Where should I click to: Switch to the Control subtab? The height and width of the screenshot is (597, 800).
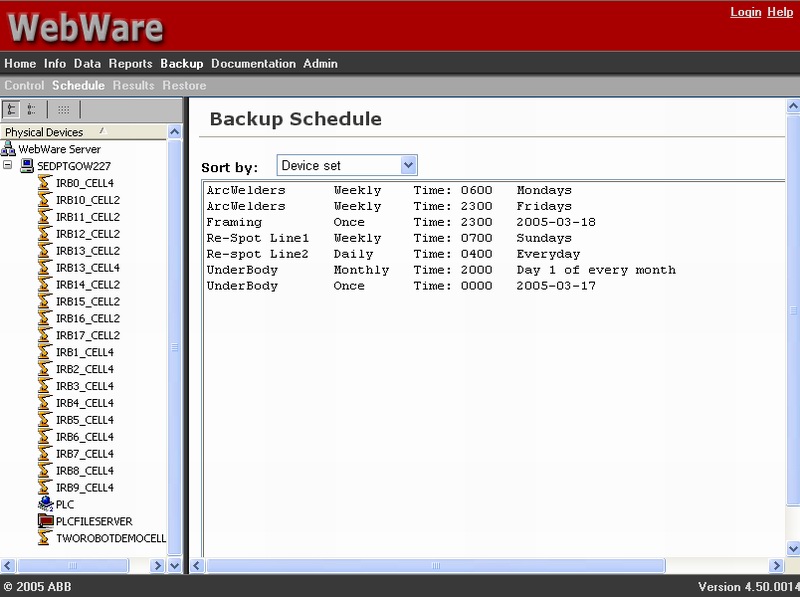24,86
